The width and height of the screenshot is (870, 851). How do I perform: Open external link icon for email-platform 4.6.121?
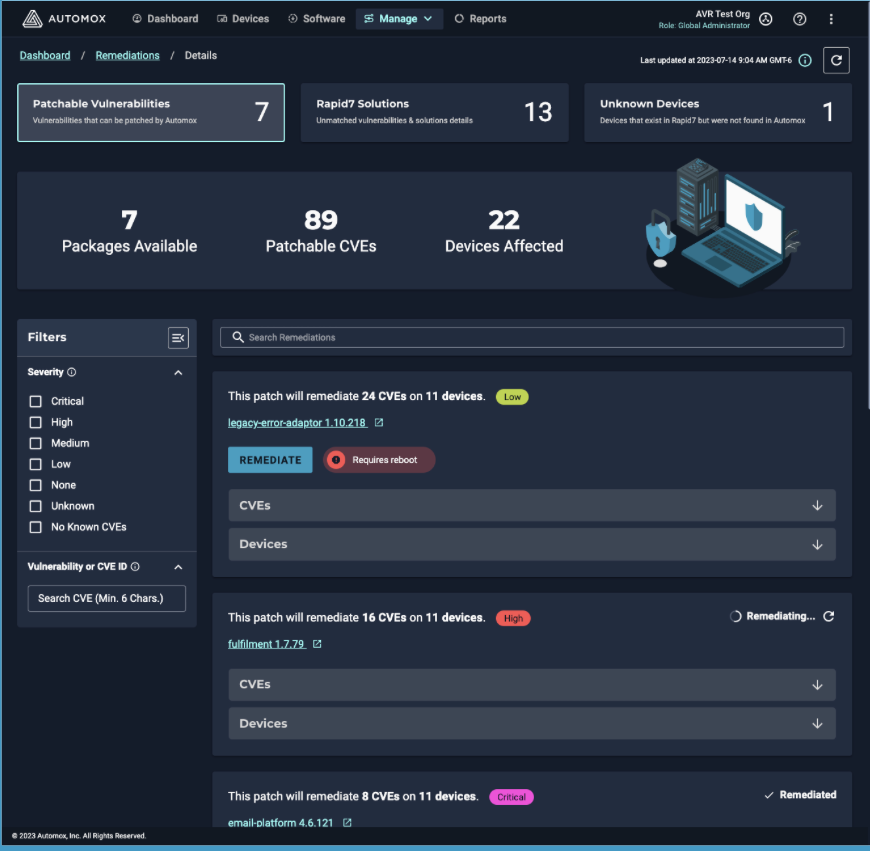tap(347, 823)
